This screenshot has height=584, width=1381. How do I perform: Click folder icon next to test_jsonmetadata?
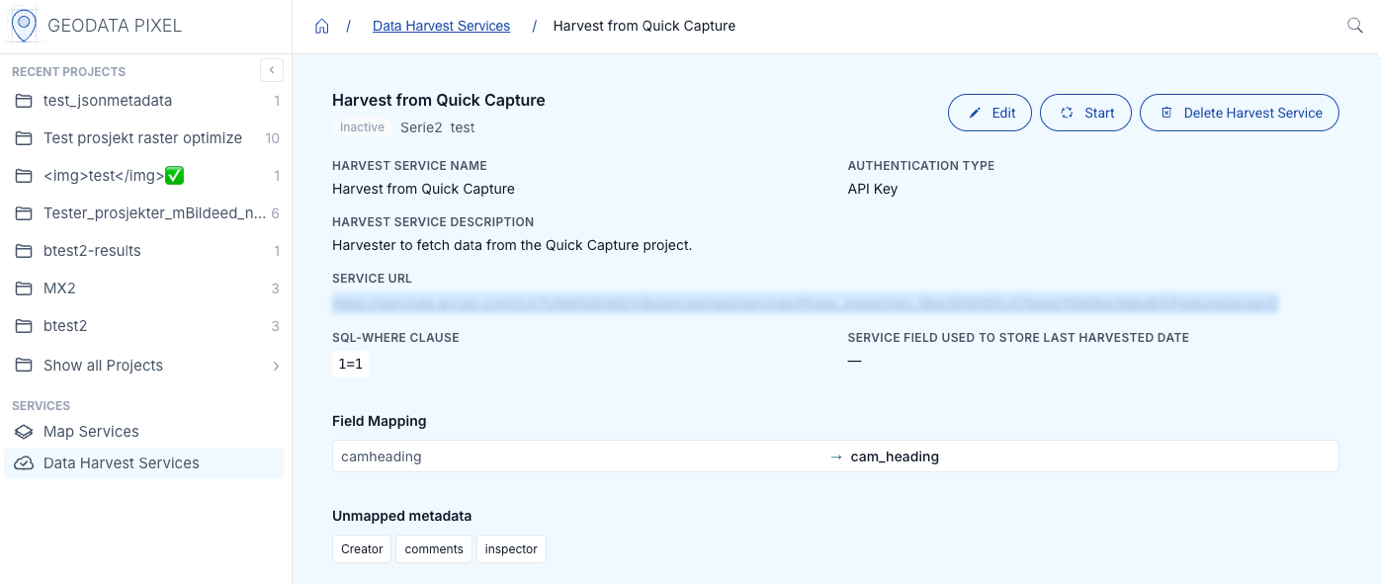tap(24, 101)
